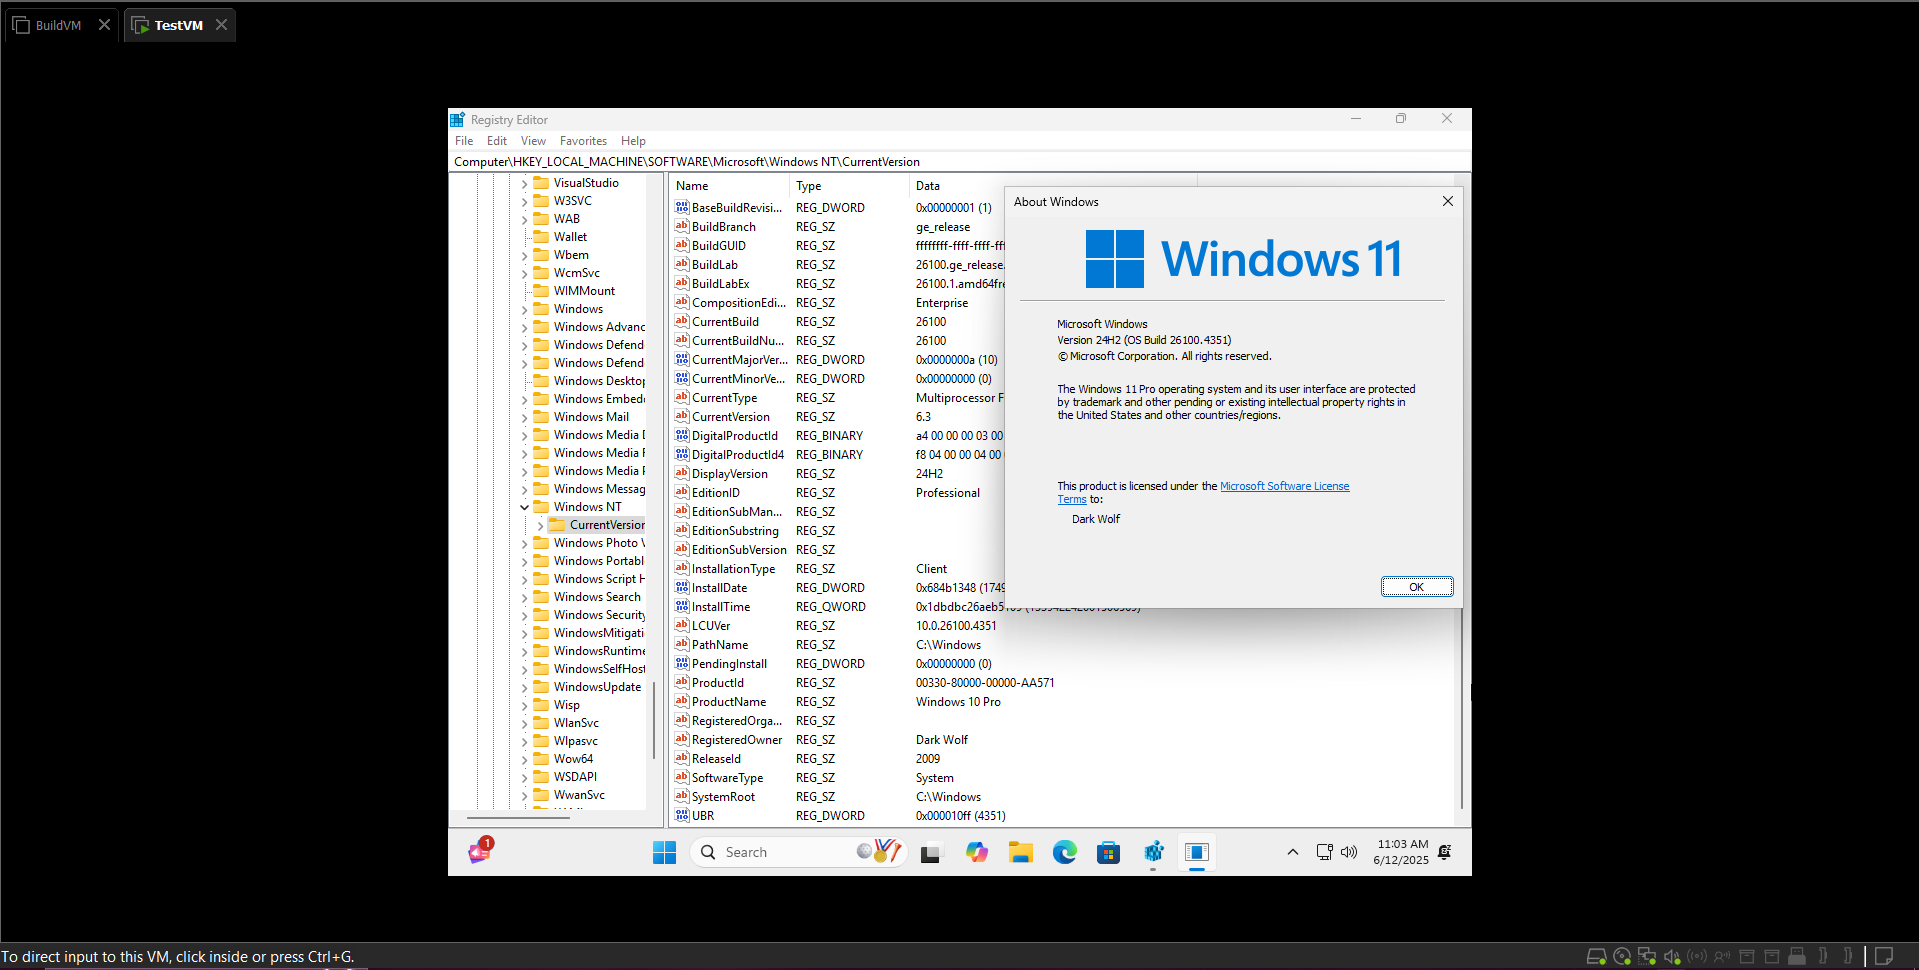Sort by the Type column header
Image resolution: width=1919 pixels, height=970 pixels.
click(850, 186)
